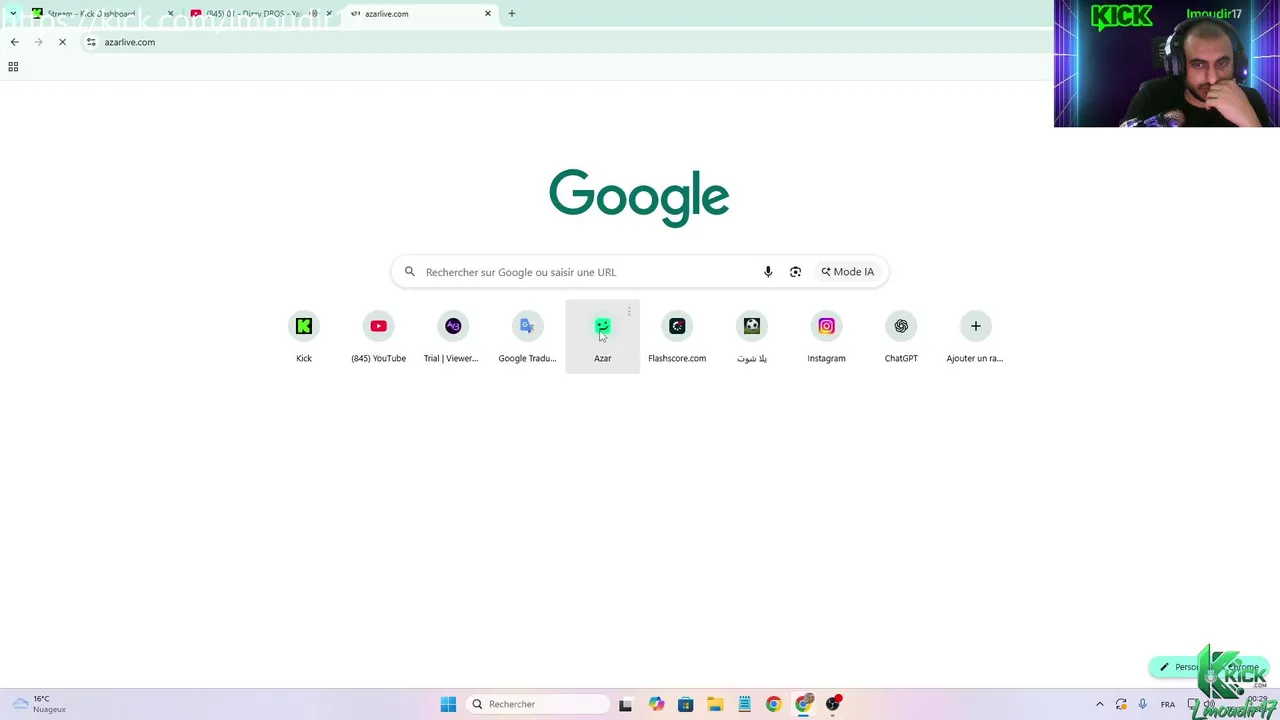Open the apps grid in bookmarks bar
1280x720 pixels.
13,67
